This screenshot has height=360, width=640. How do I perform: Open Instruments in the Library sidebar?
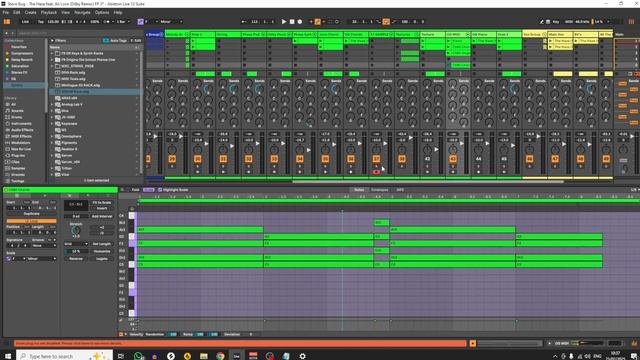21,124
